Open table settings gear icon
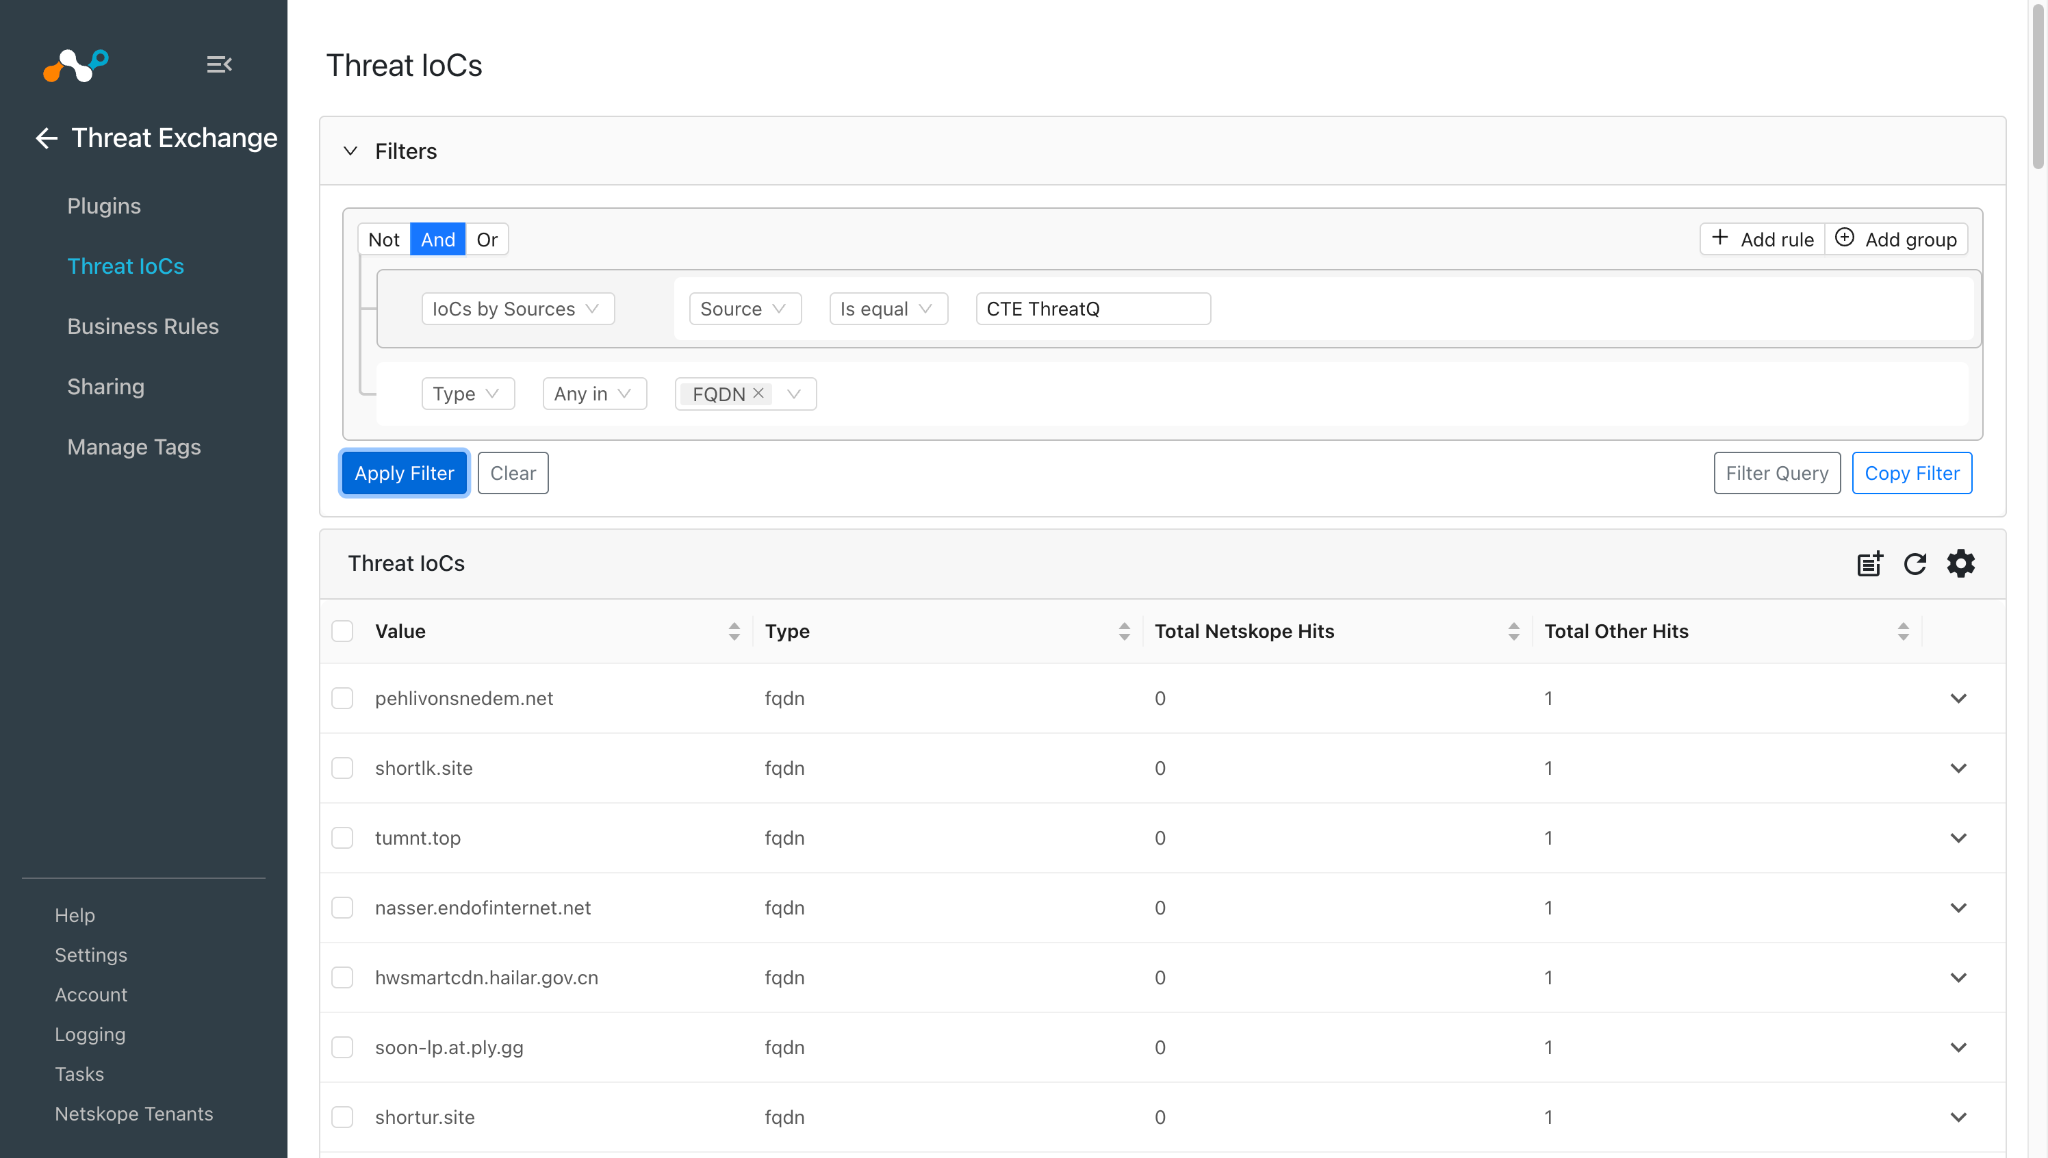The width and height of the screenshot is (2048, 1158). pos(1961,564)
